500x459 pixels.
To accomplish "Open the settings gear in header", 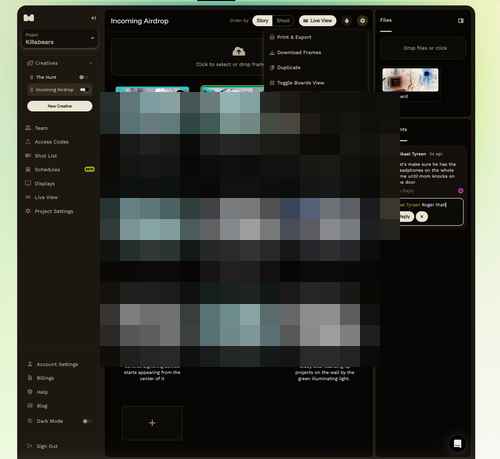I will pyautogui.click(x=363, y=21).
